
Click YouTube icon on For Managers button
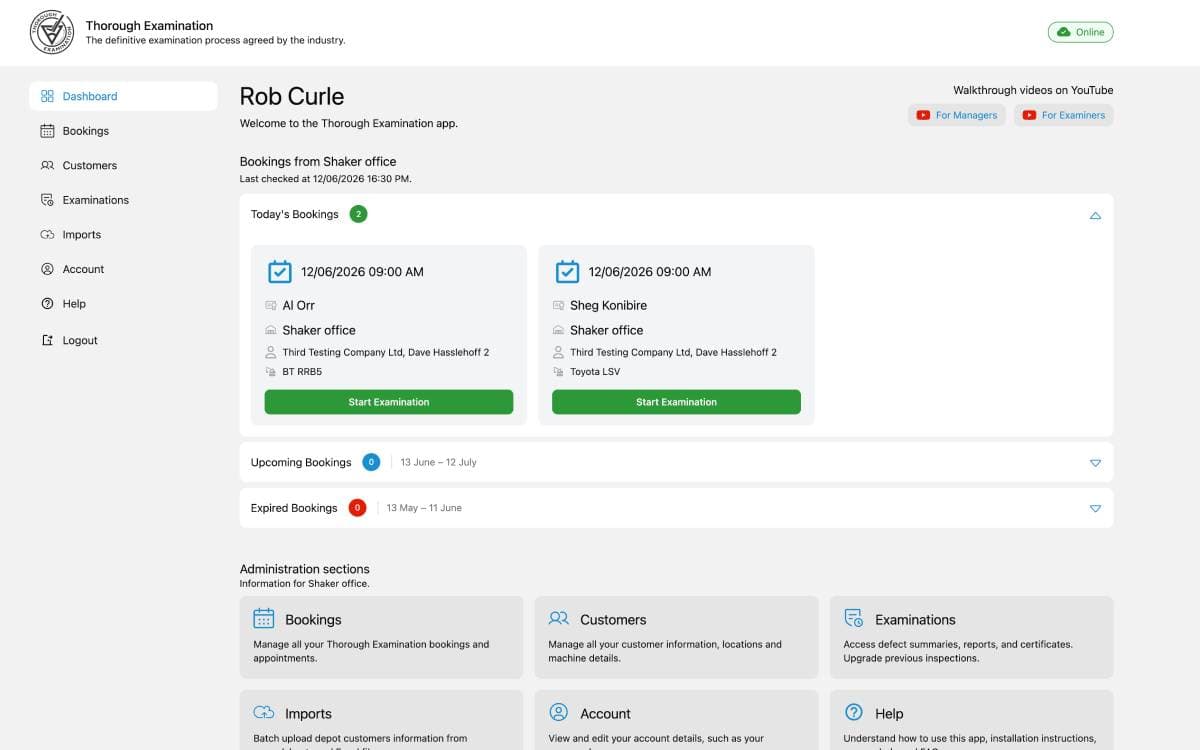(923, 115)
